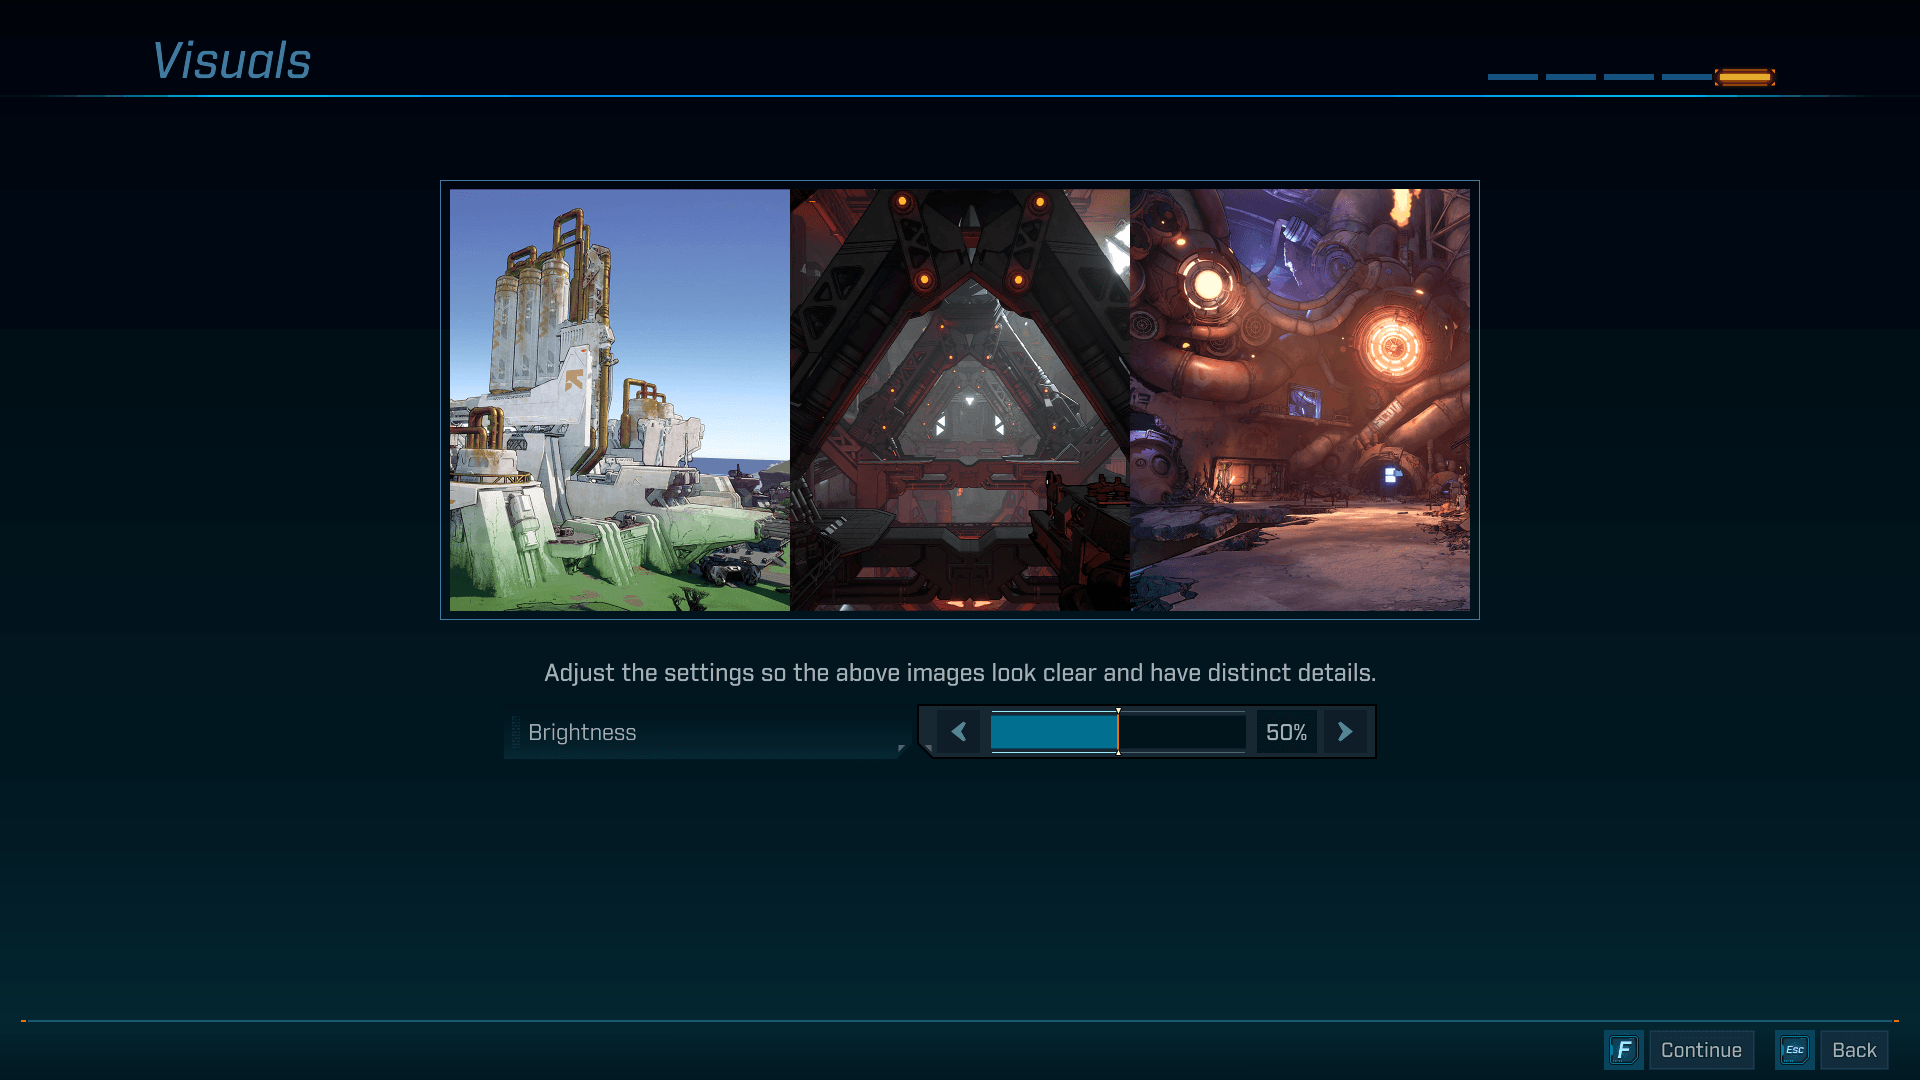The image size is (1920, 1080).
Task: Click the bright outdoor refinery preview image
Action: [620, 400]
